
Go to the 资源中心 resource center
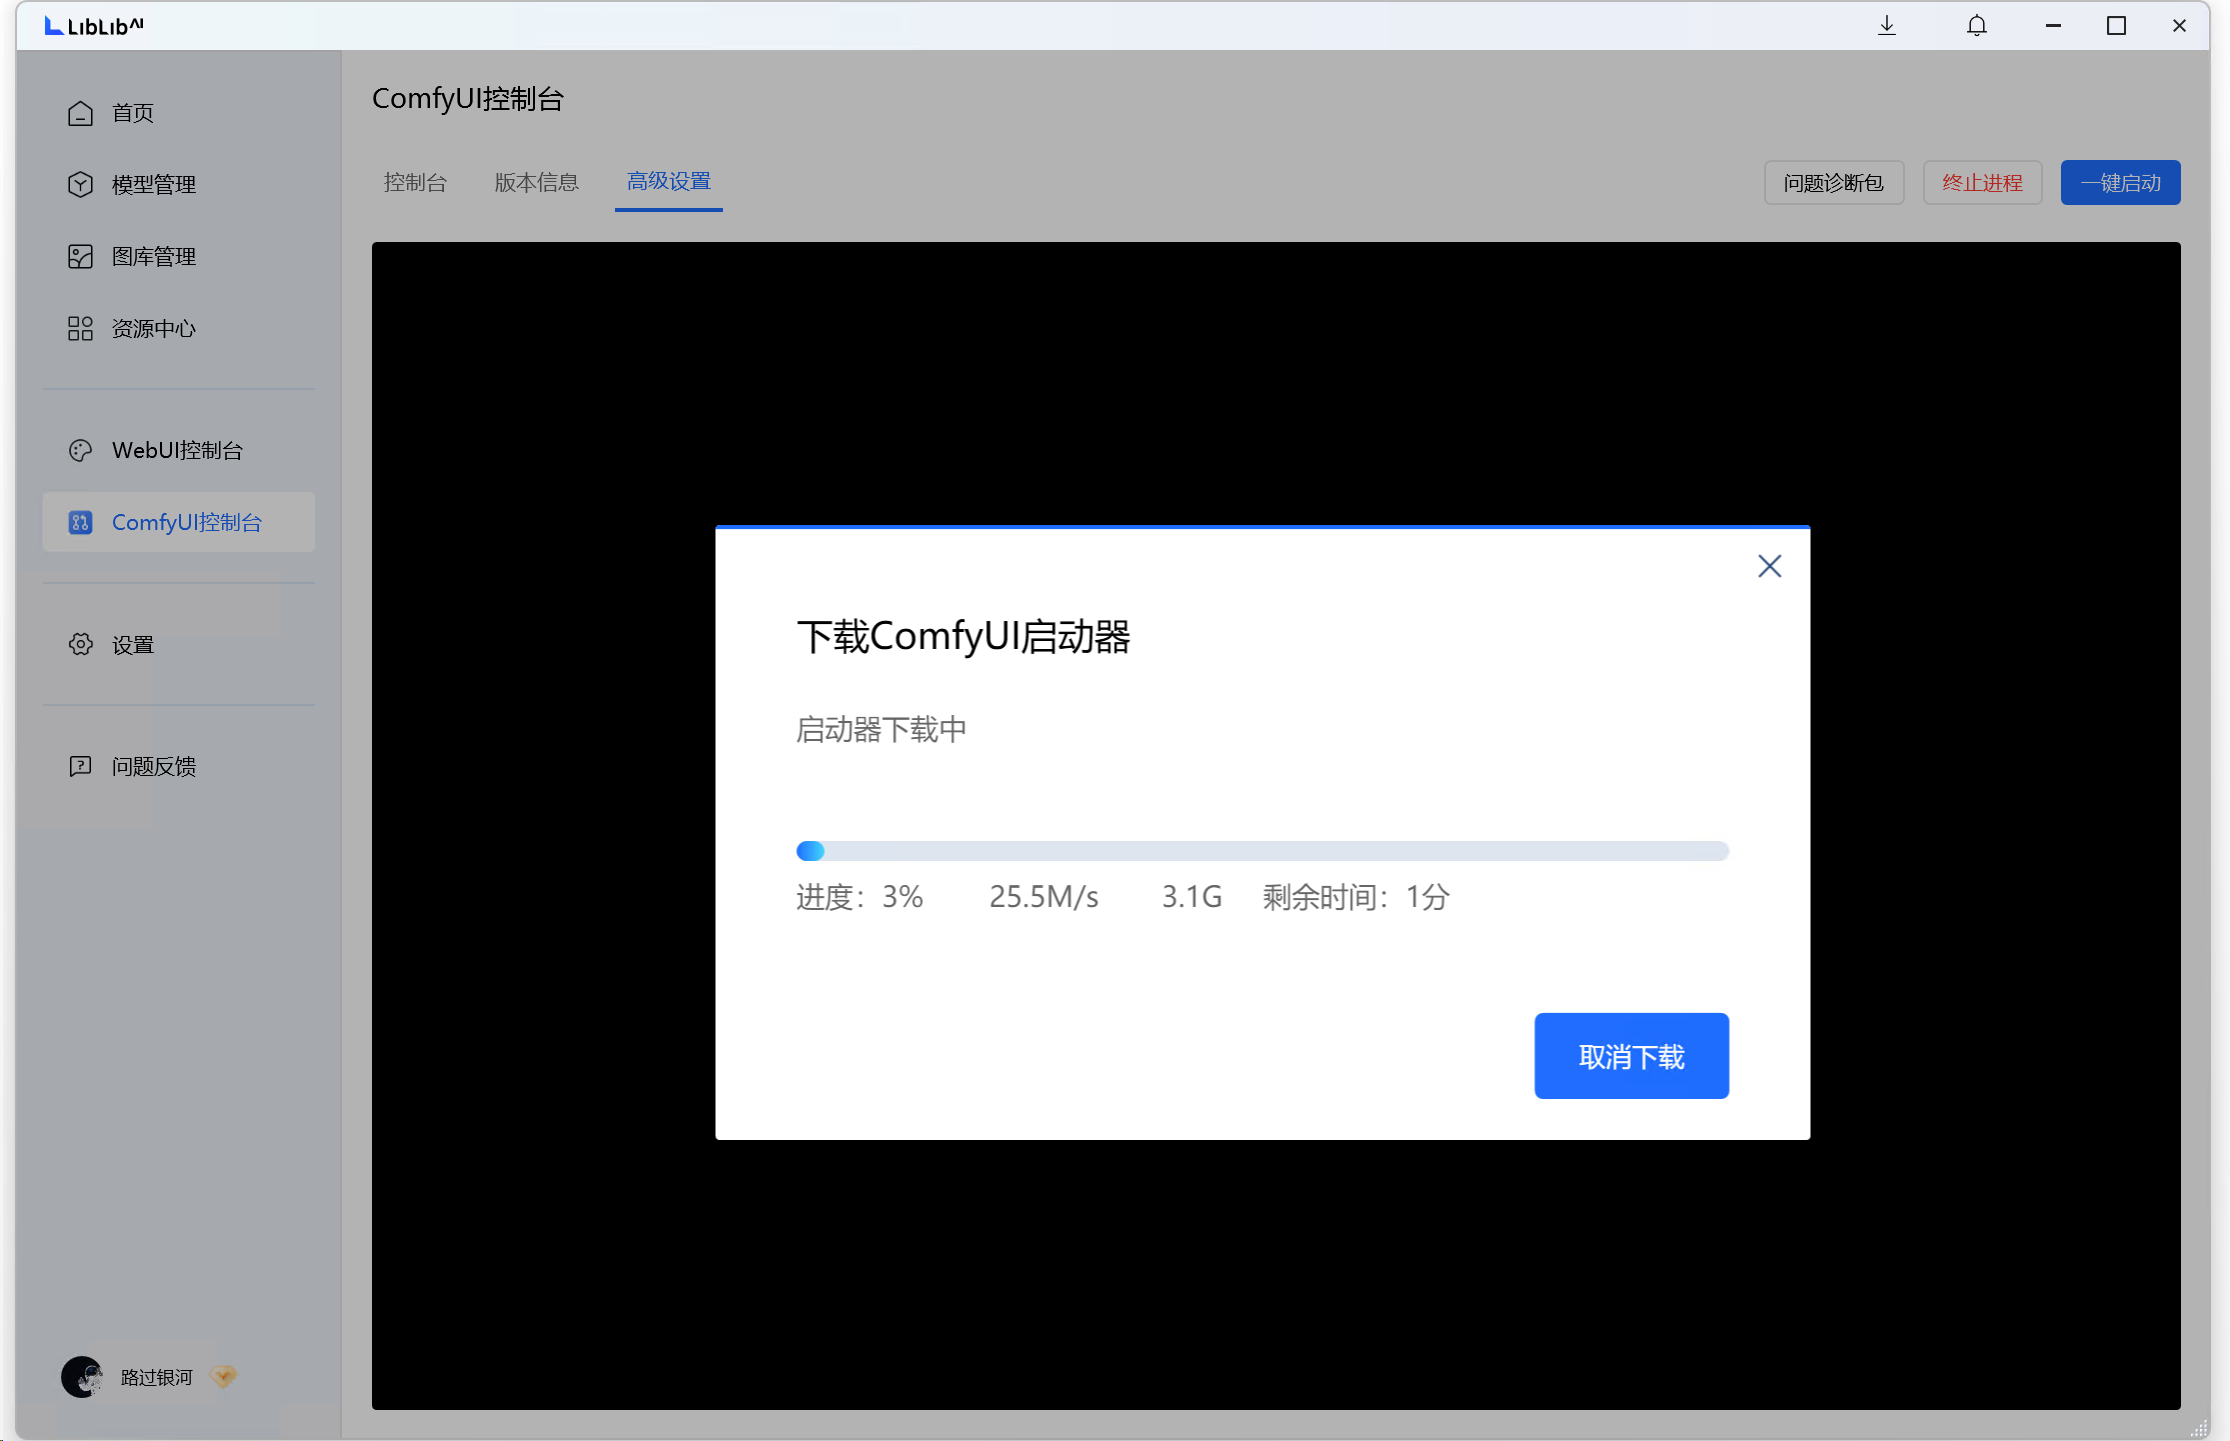point(152,328)
